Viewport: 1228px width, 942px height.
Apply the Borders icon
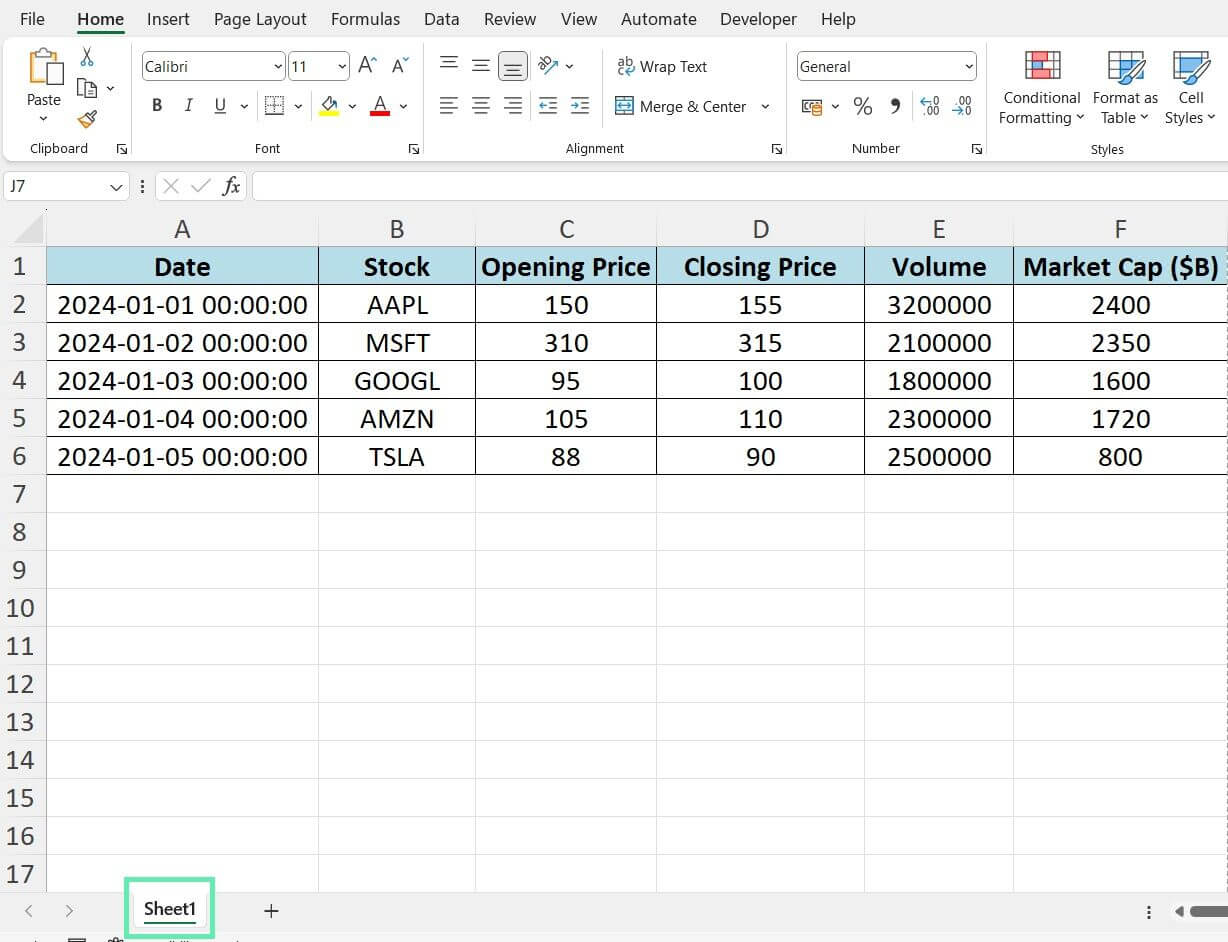pos(273,106)
